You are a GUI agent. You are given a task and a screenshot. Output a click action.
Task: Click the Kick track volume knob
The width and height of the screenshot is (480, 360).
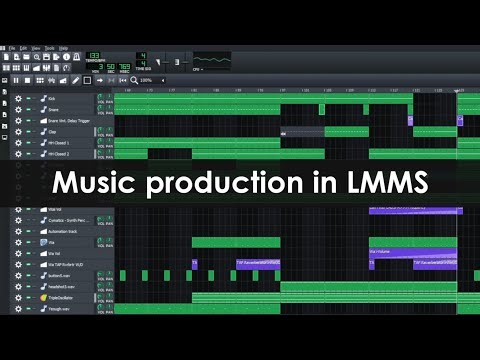[x=100, y=97]
